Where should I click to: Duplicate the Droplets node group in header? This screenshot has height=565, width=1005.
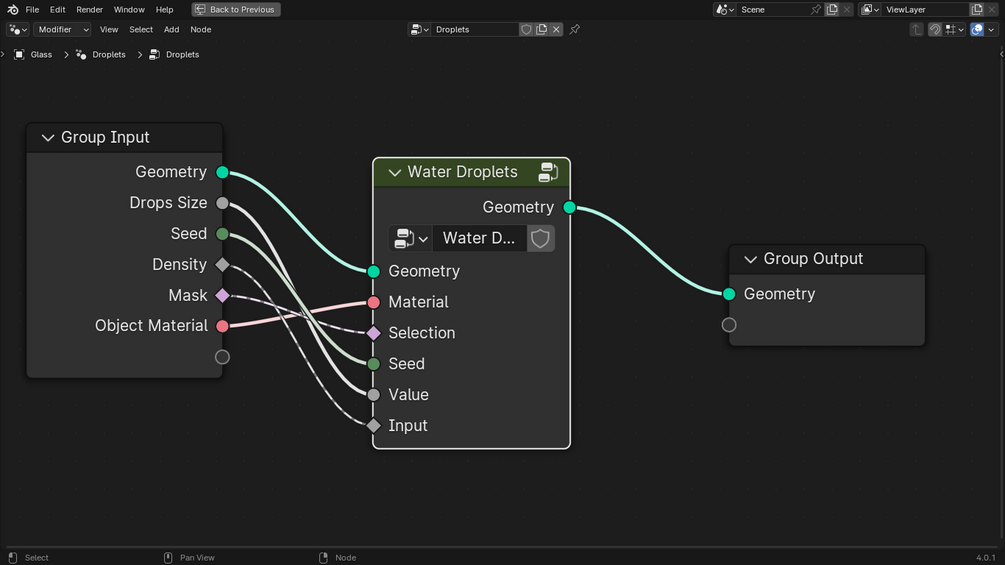pyautogui.click(x=542, y=29)
